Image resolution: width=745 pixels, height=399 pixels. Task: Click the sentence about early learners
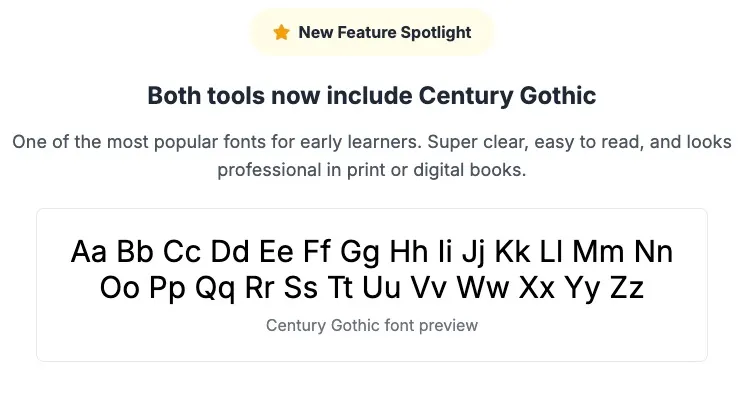[372, 142]
